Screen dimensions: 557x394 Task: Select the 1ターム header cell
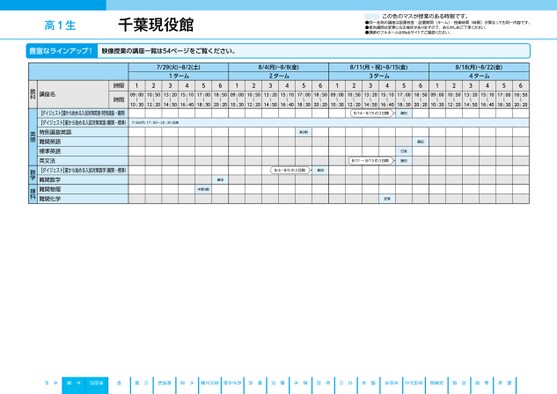click(178, 76)
